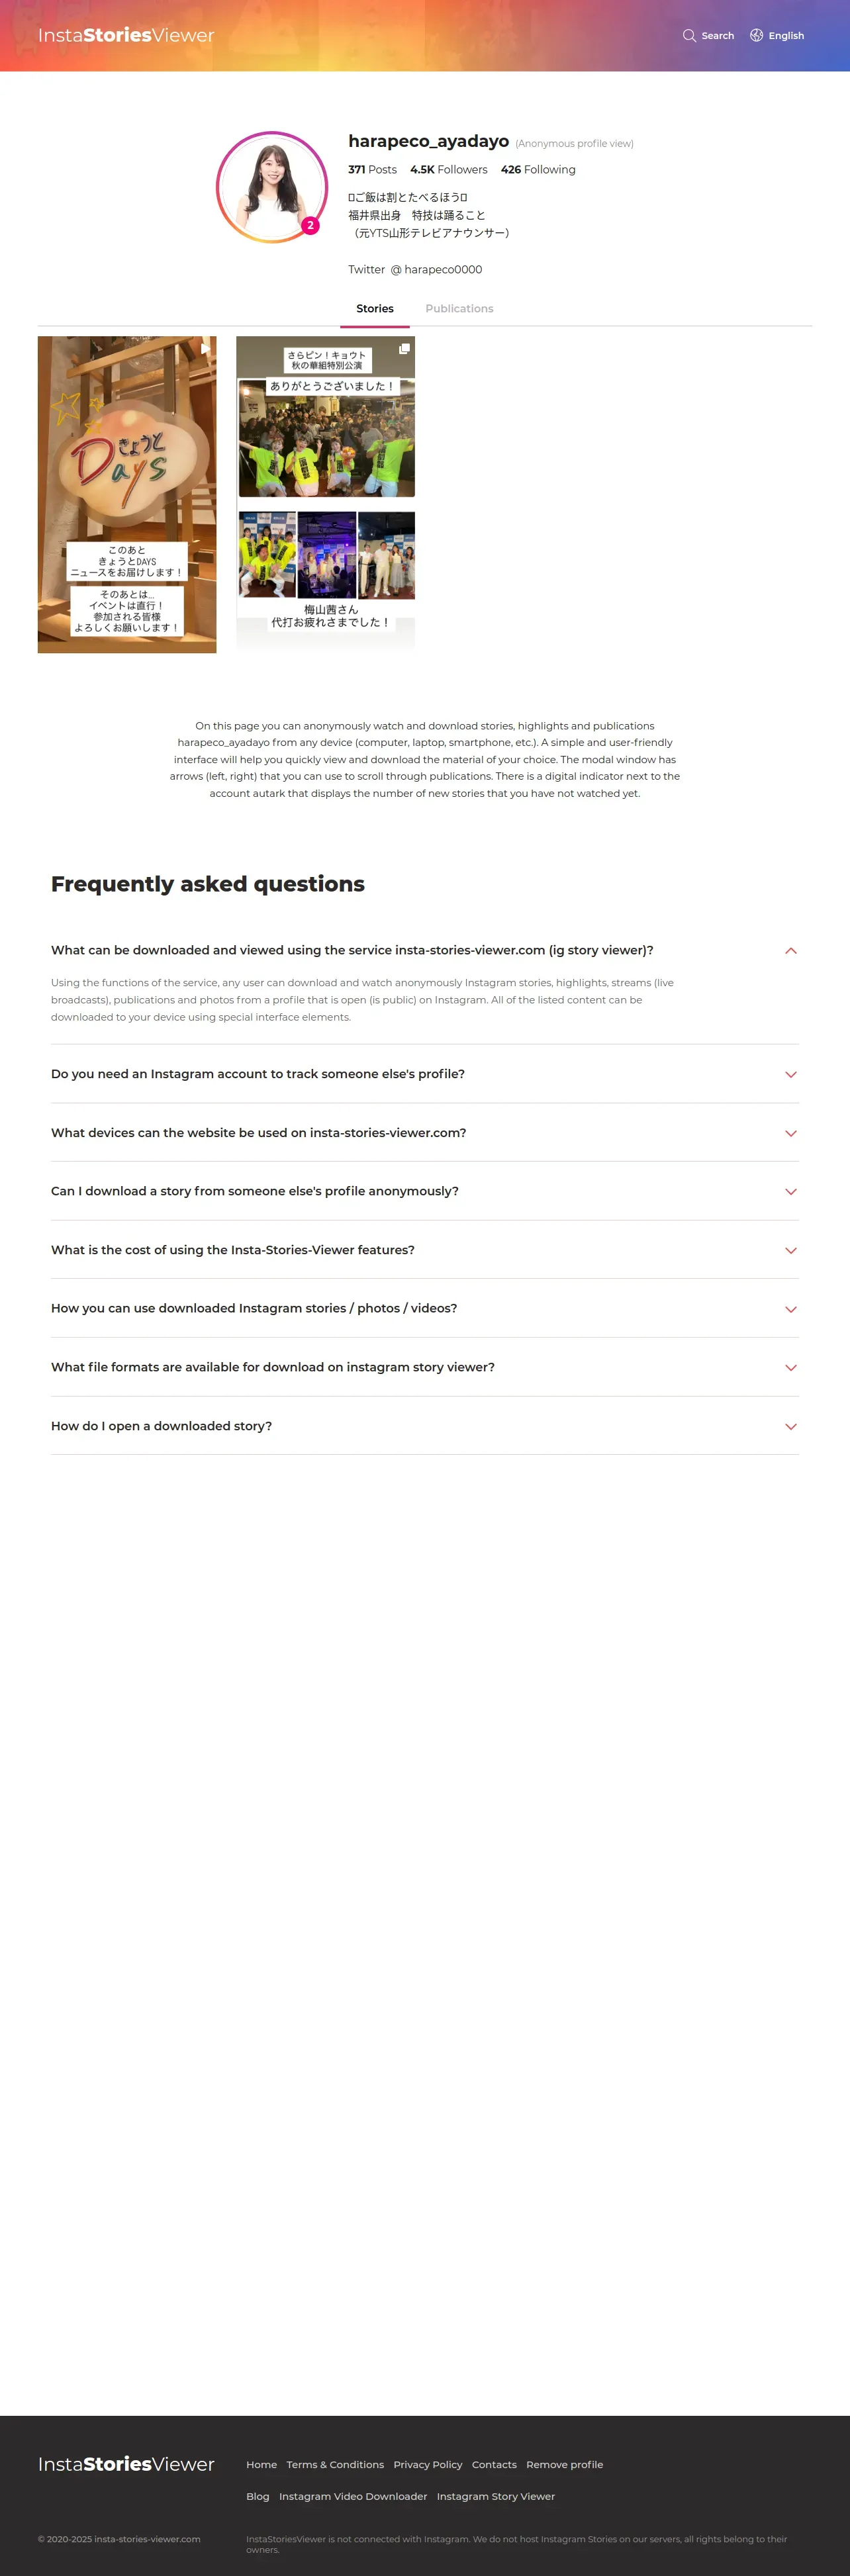
Task: Click the video play icon on first story
Action: [205, 349]
